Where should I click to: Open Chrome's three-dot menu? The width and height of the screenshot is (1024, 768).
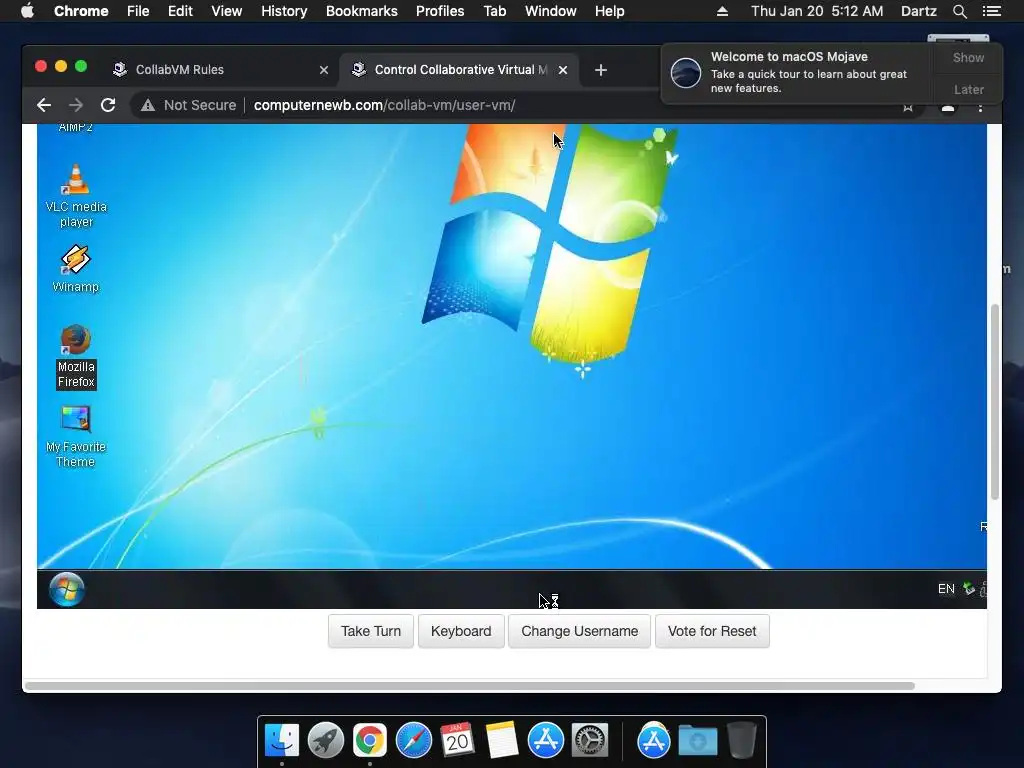[x=980, y=108]
